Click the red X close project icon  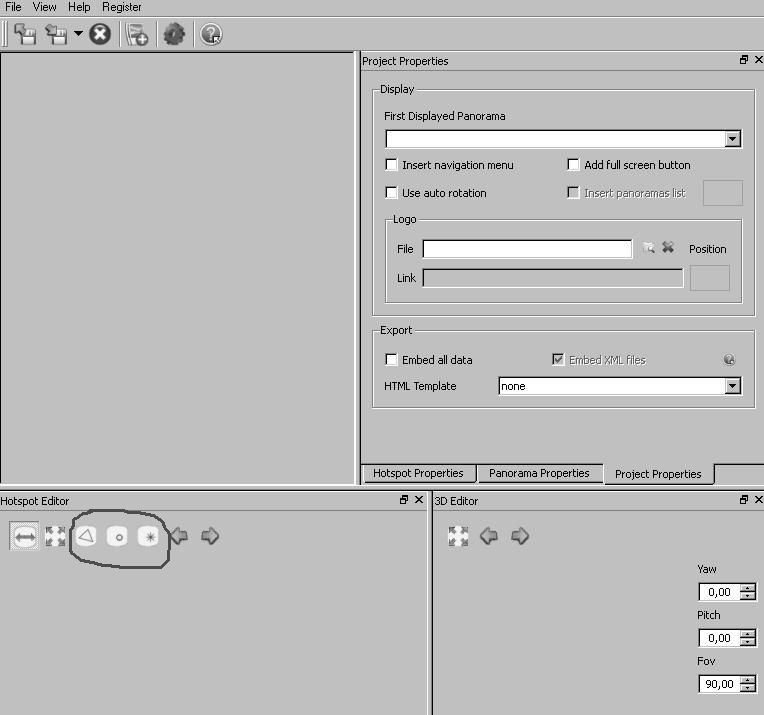pos(100,34)
